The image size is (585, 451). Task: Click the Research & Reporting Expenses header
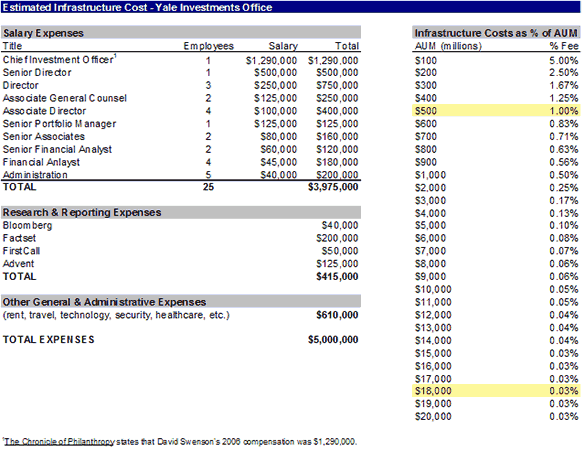click(181, 212)
